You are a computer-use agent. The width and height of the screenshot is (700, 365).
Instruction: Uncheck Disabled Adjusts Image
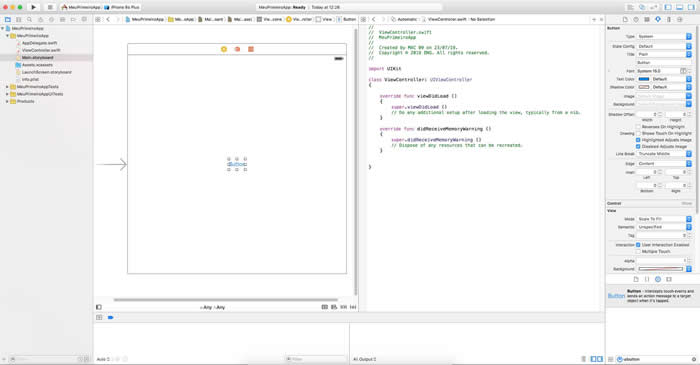(638, 146)
